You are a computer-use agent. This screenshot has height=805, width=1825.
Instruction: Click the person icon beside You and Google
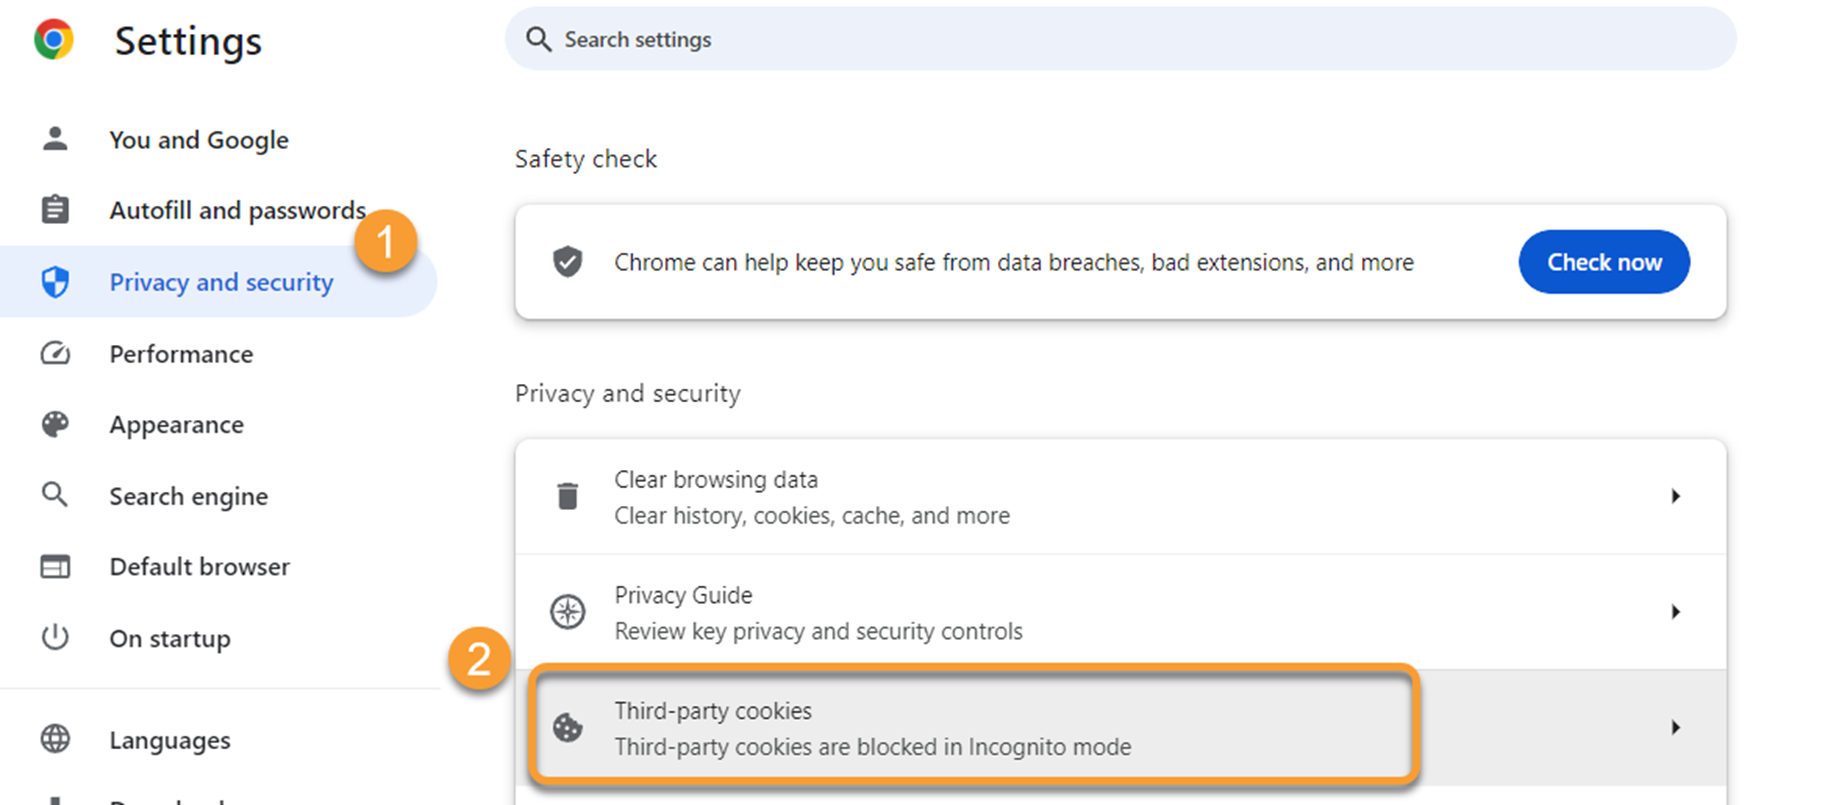(55, 139)
